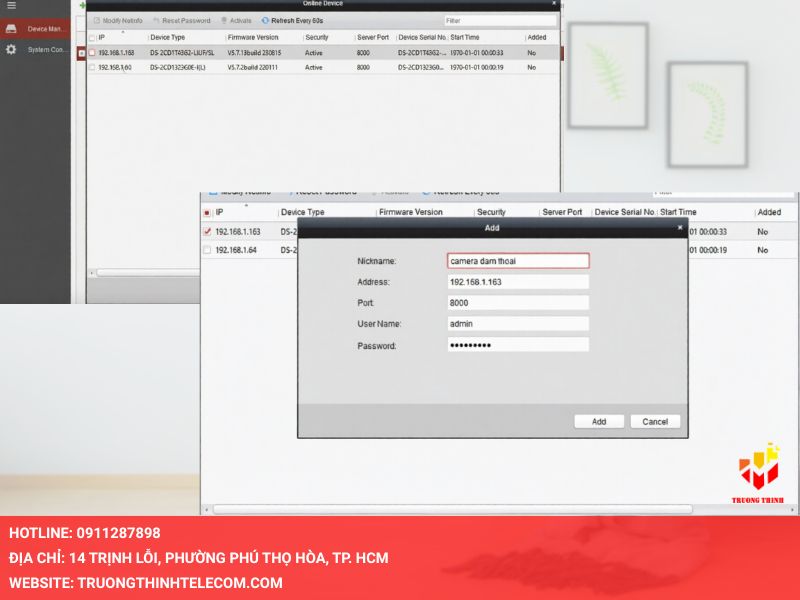Click the Password field in the Add dialog
The height and width of the screenshot is (600, 800).
click(x=518, y=345)
